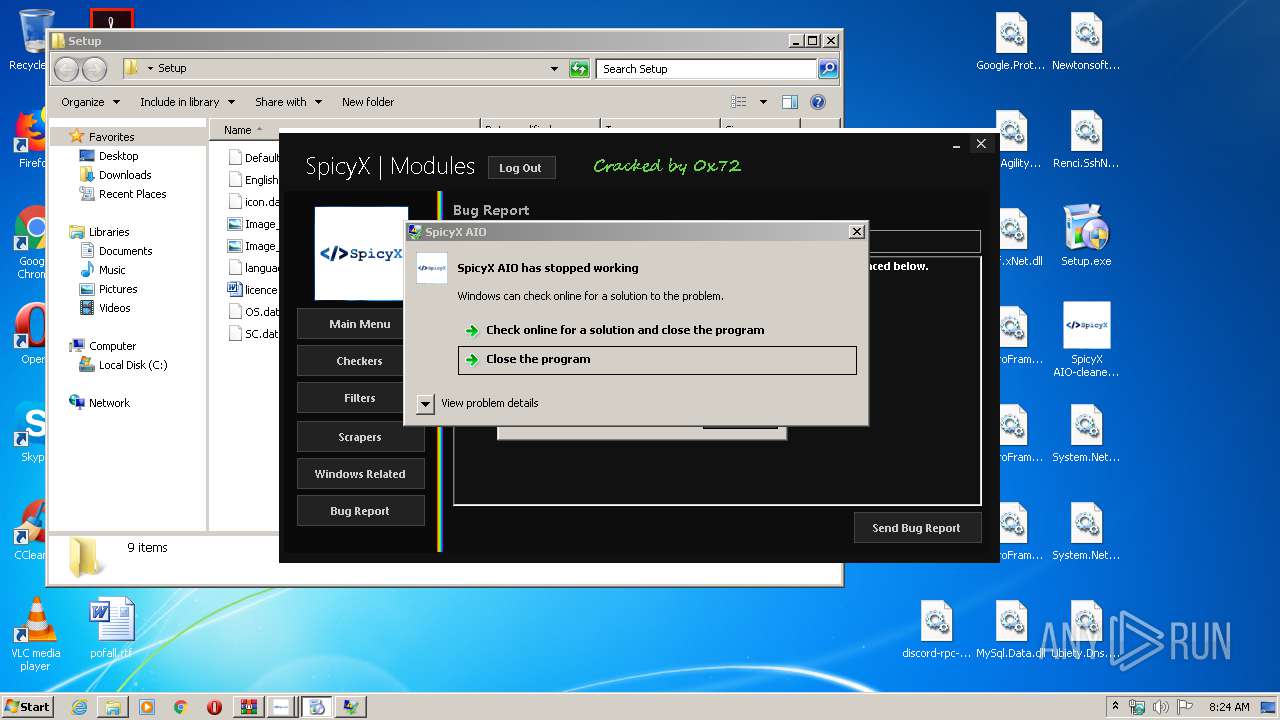Select discord-rpc desktop file icon

click(936, 630)
